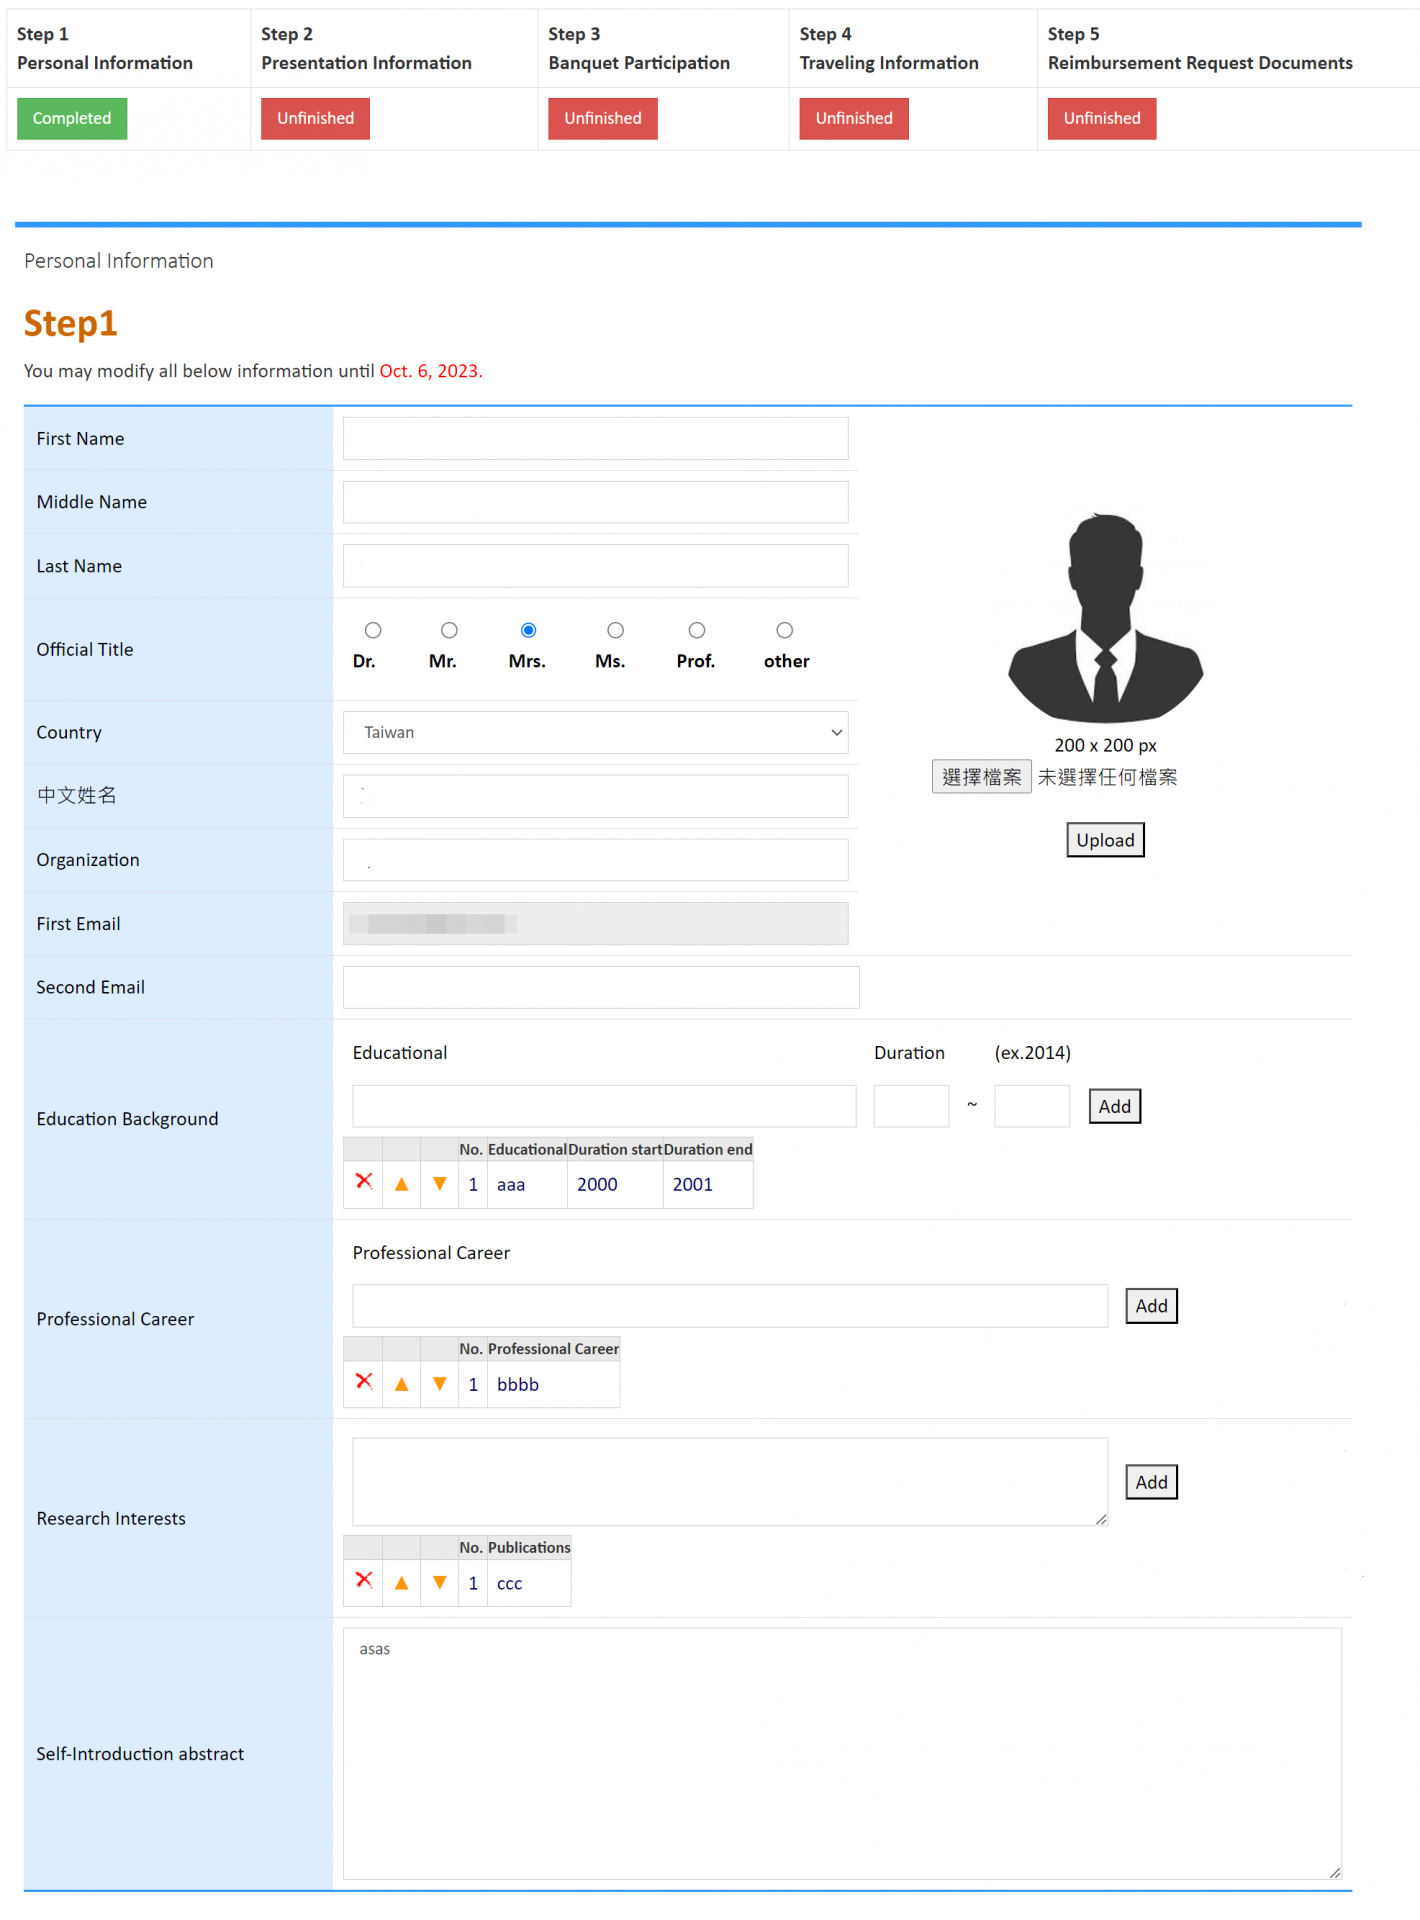Move career row bbbb down
The image size is (1420, 1920).
point(440,1384)
